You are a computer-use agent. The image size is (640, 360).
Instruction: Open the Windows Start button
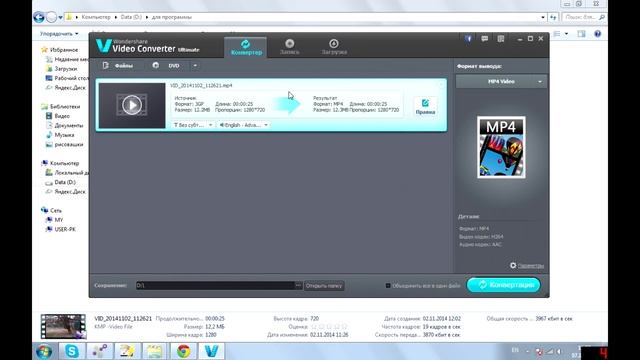(x=44, y=351)
